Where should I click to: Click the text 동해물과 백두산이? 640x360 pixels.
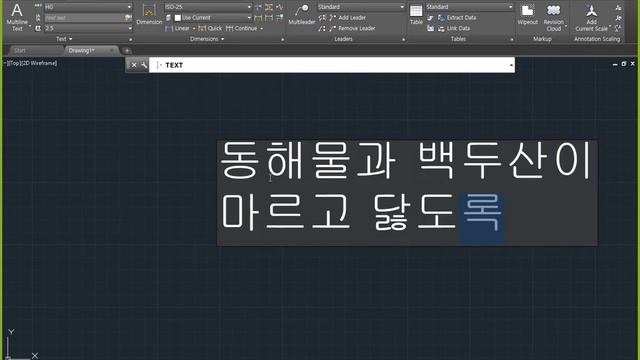click(406, 161)
